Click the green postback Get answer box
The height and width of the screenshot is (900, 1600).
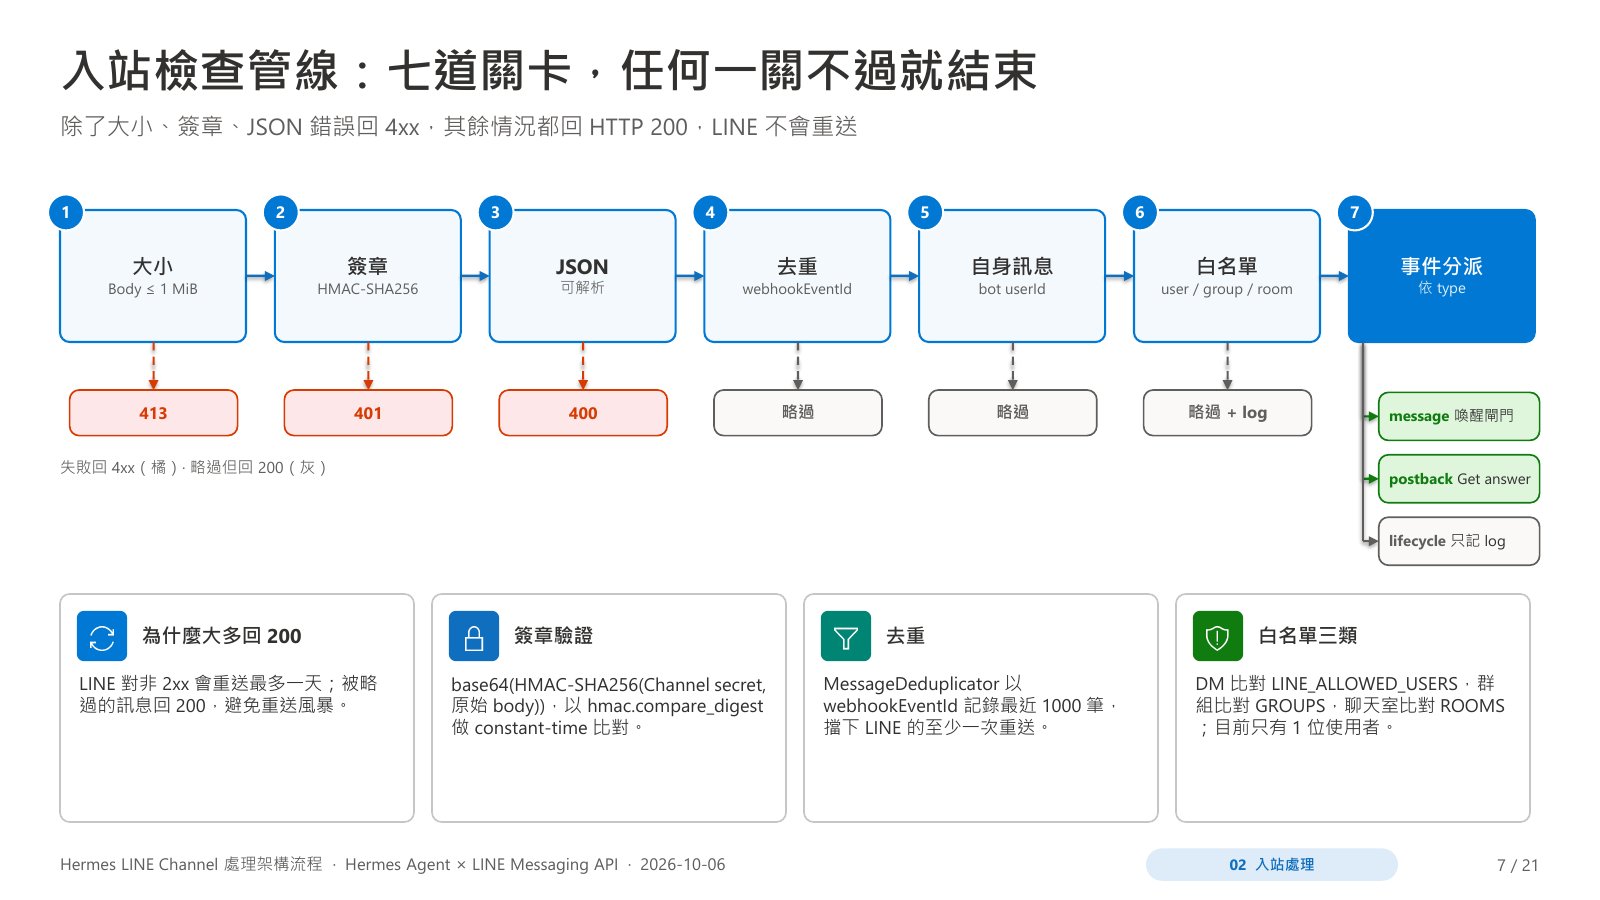coord(1459,479)
